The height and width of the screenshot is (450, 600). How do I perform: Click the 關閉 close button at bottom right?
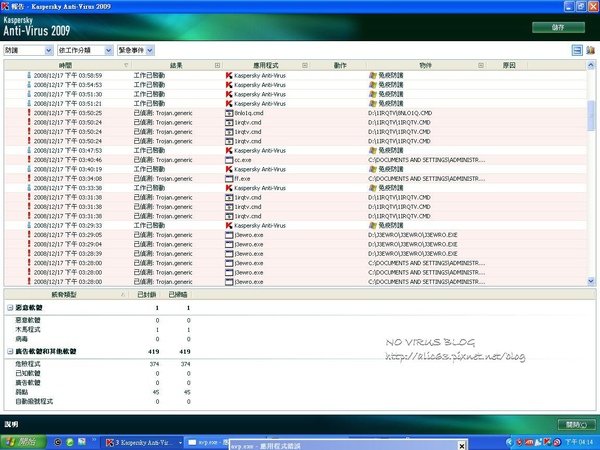pyautogui.click(x=576, y=424)
